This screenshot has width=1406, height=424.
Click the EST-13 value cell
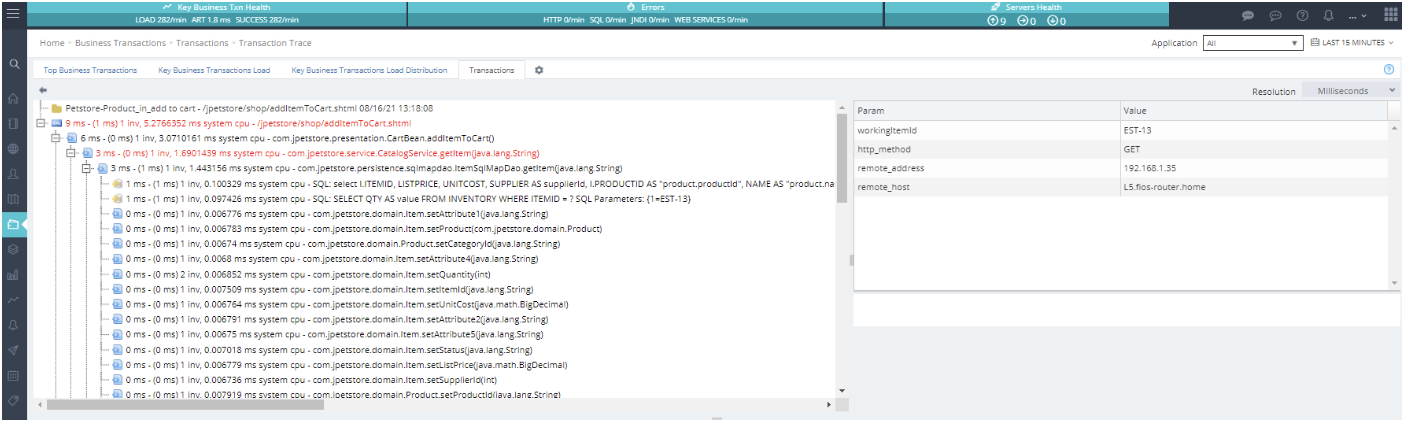click(1254, 130)
